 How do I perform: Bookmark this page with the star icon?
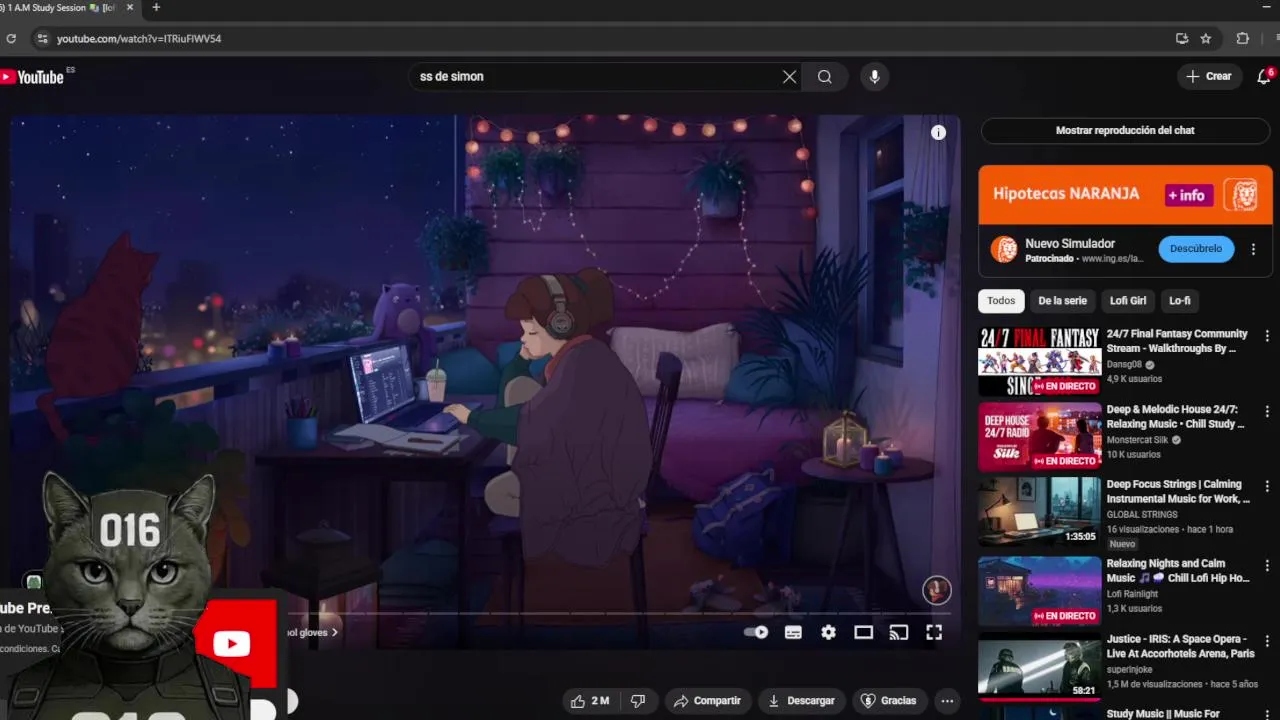pyautogui.click(x=1206, y=39)
